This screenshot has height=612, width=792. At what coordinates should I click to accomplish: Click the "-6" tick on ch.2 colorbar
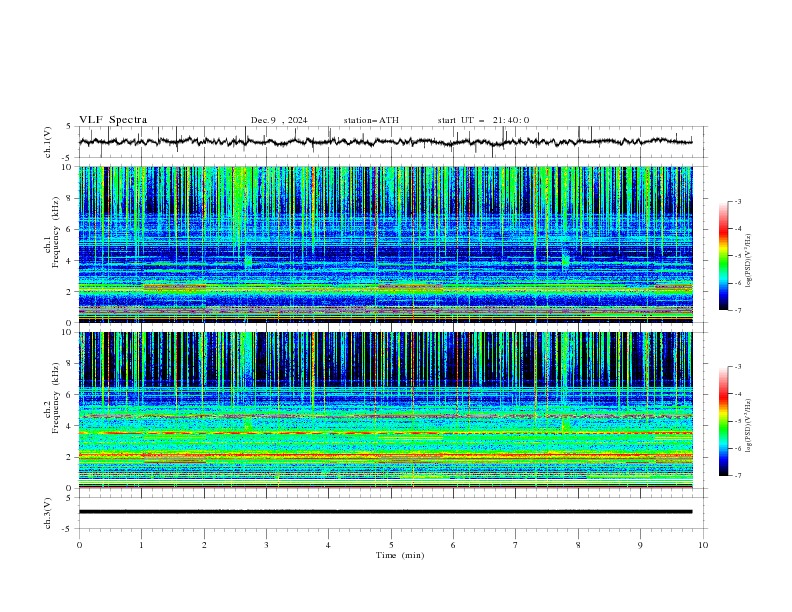(738, 448)
